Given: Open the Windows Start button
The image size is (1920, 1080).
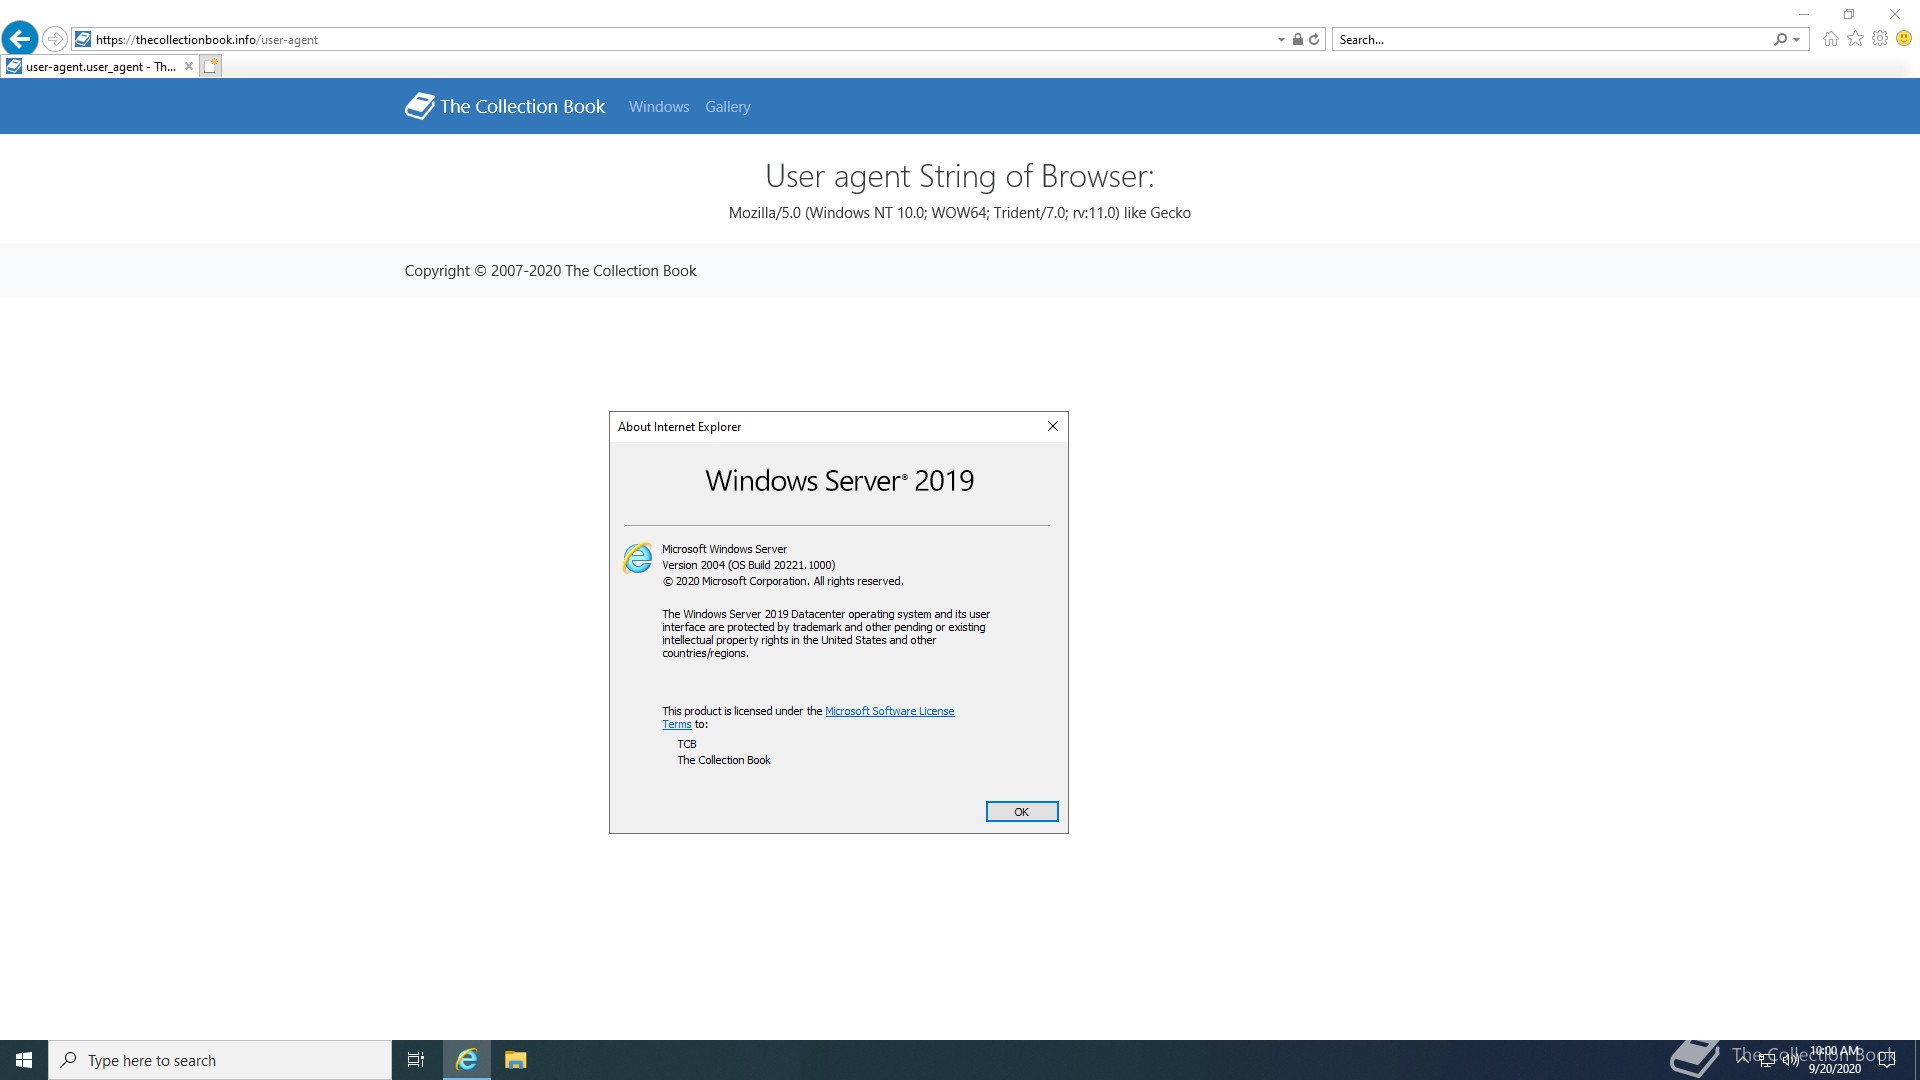Looking at the screenshot, I should [x=24, y=1060].
